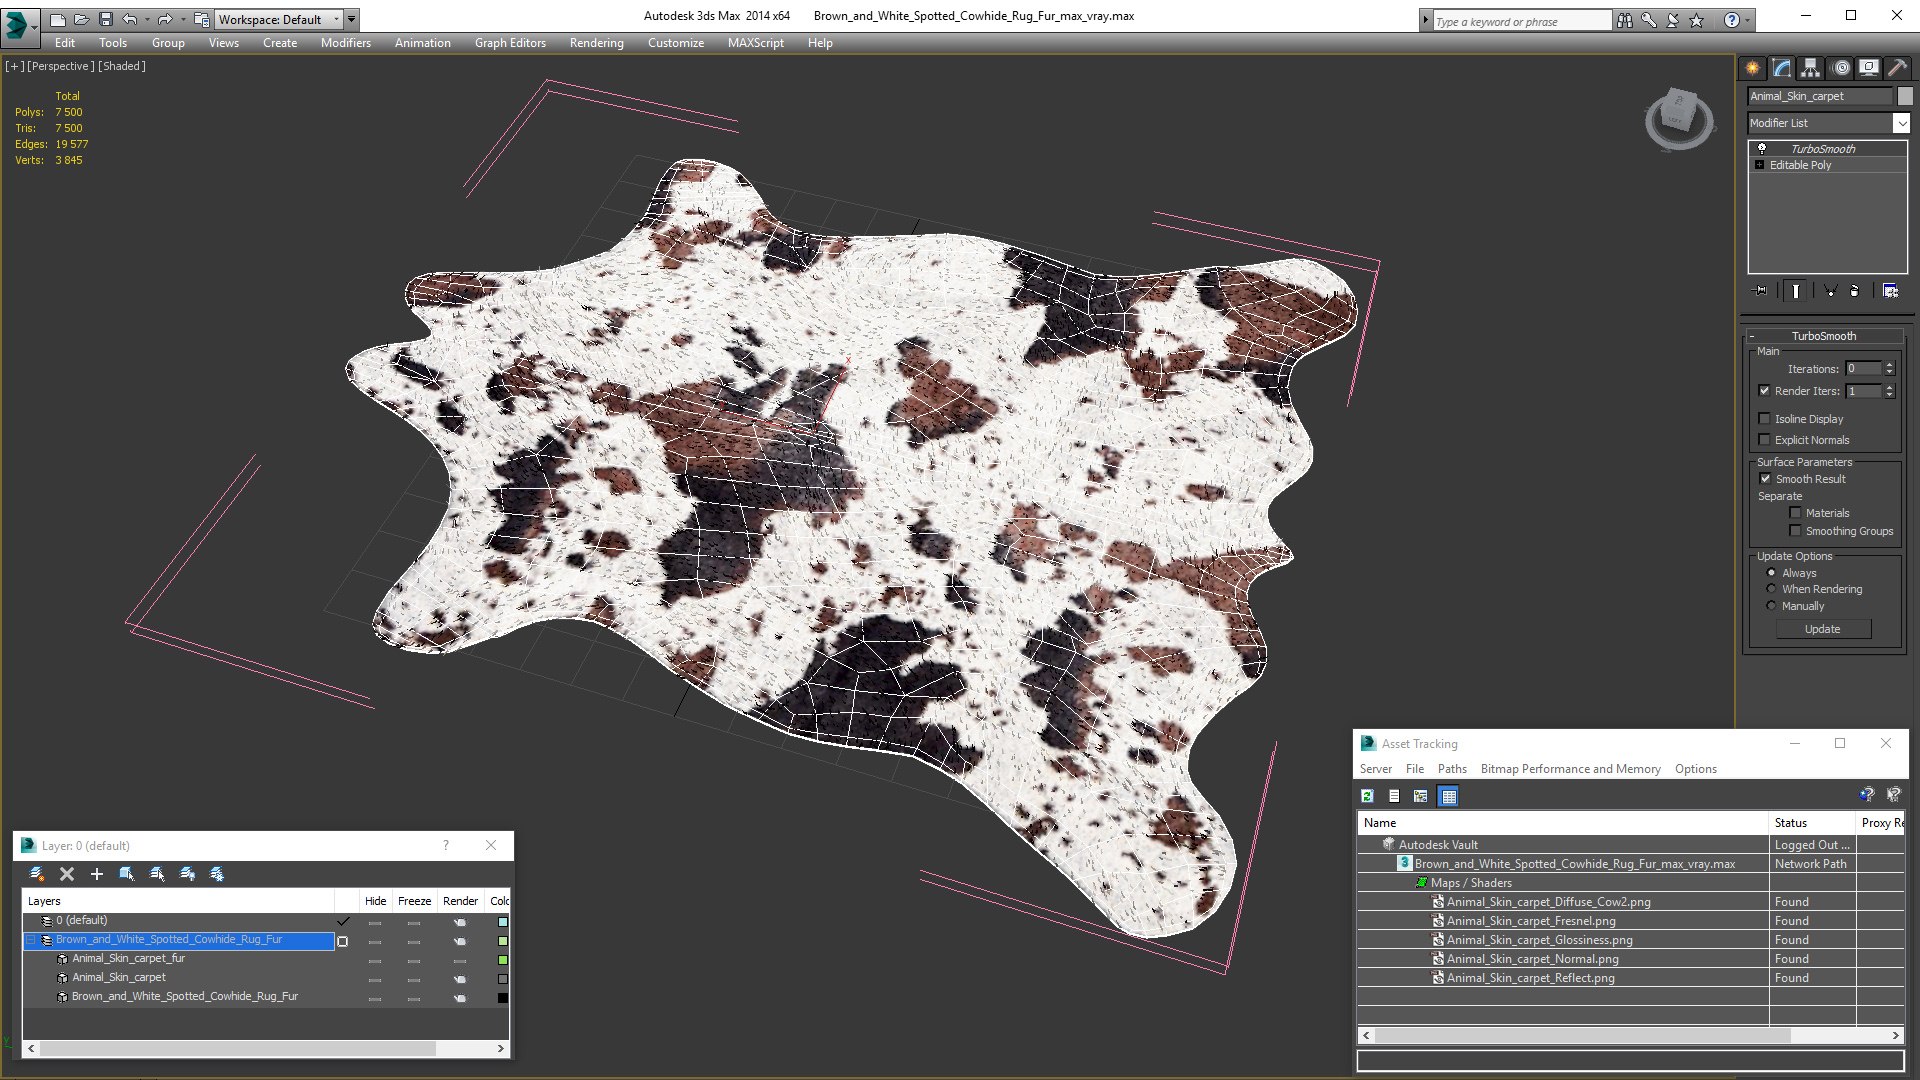
Task: Switch to the Hierarchy panel tab
Action: [1810, 68]
